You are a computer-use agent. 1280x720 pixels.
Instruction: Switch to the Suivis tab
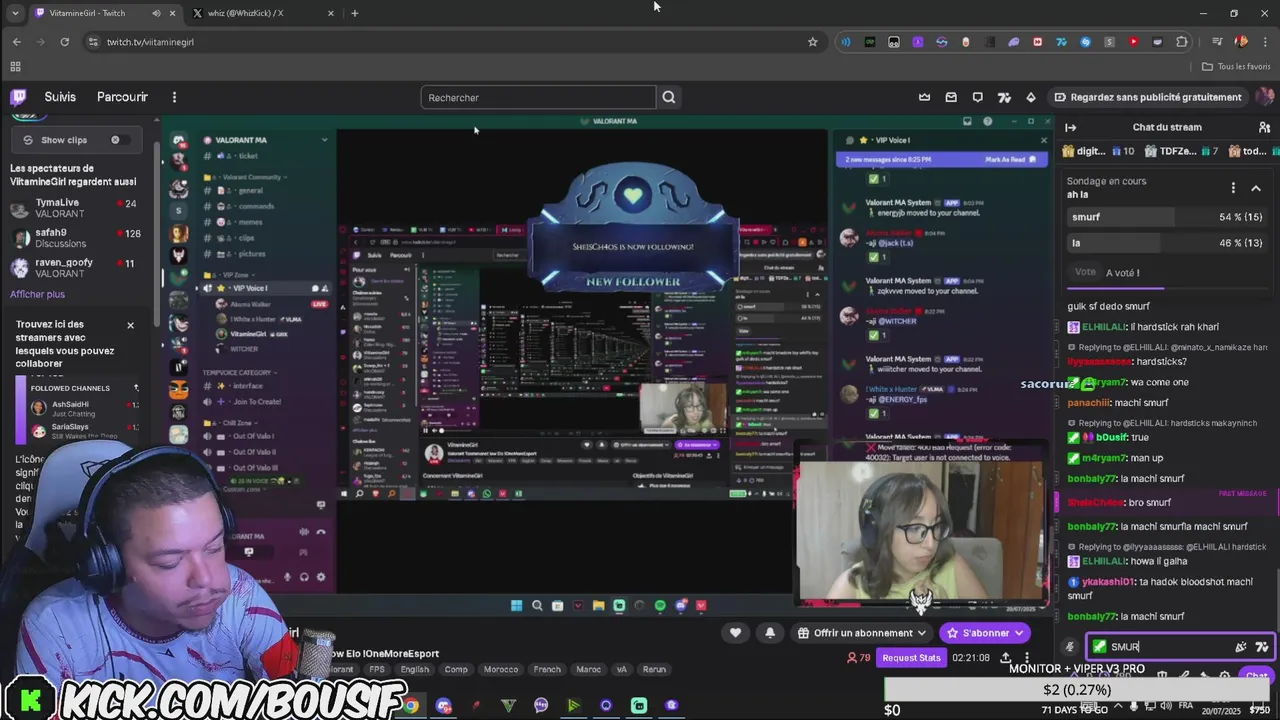coord(60,97)
